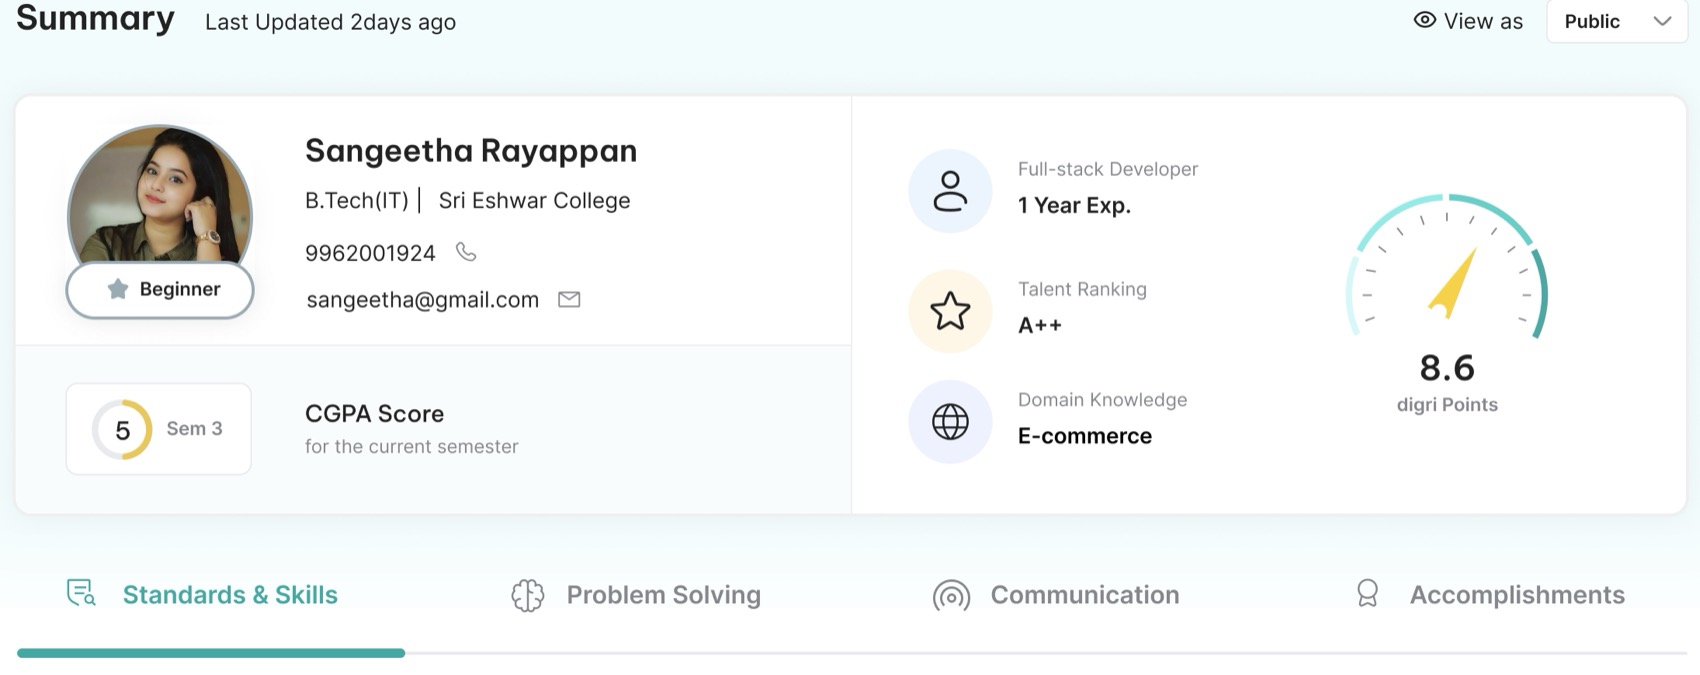Click the star icon in Beginner badge

point(118,289)
